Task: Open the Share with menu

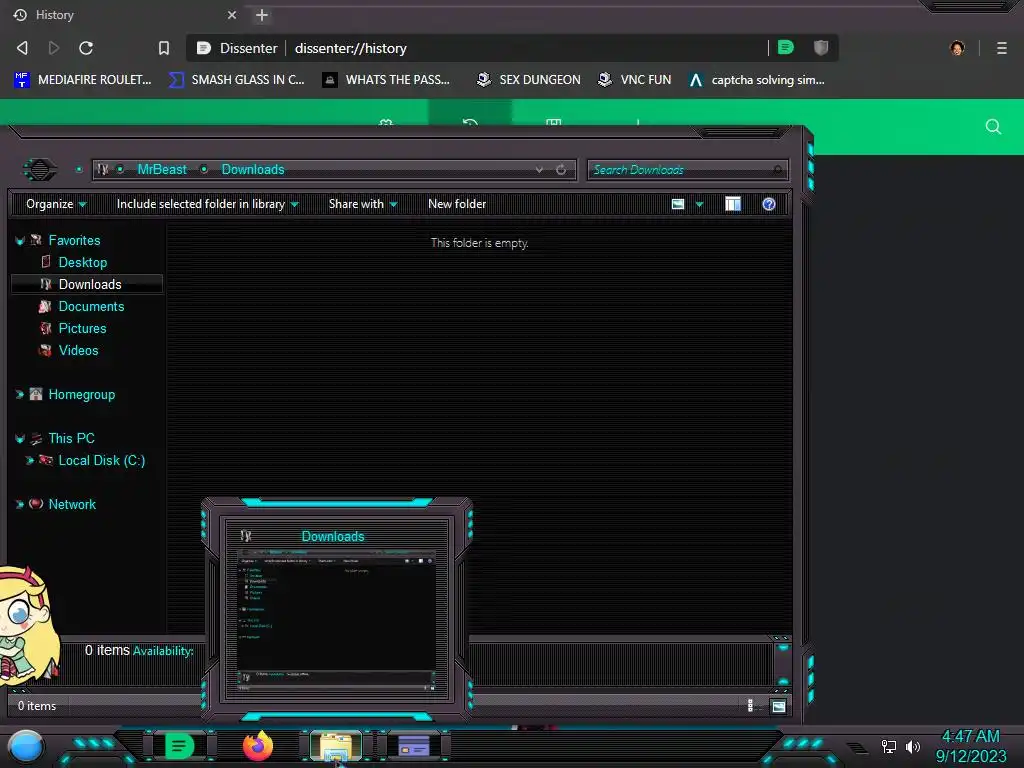Action: (363, 204)
